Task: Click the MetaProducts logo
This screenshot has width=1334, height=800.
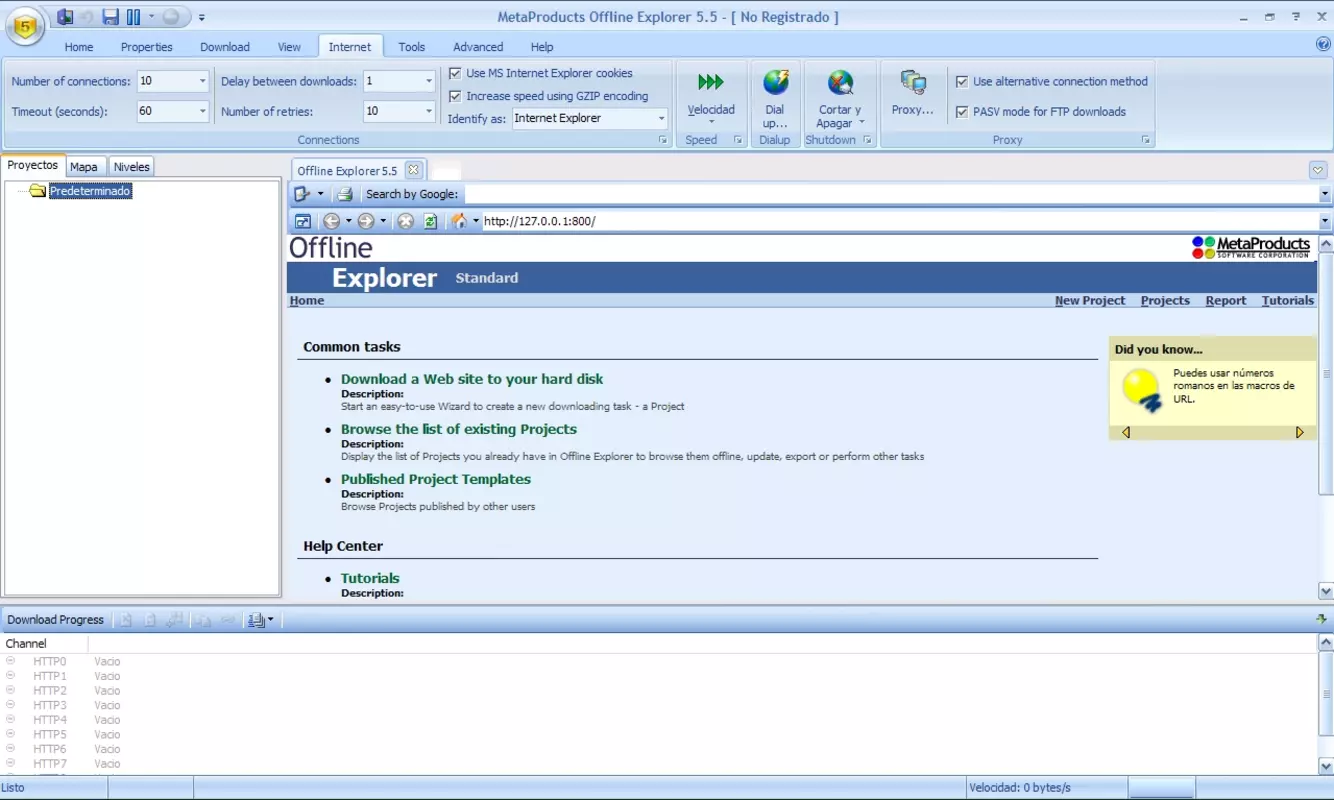Action: click(x=1251, y=247)
